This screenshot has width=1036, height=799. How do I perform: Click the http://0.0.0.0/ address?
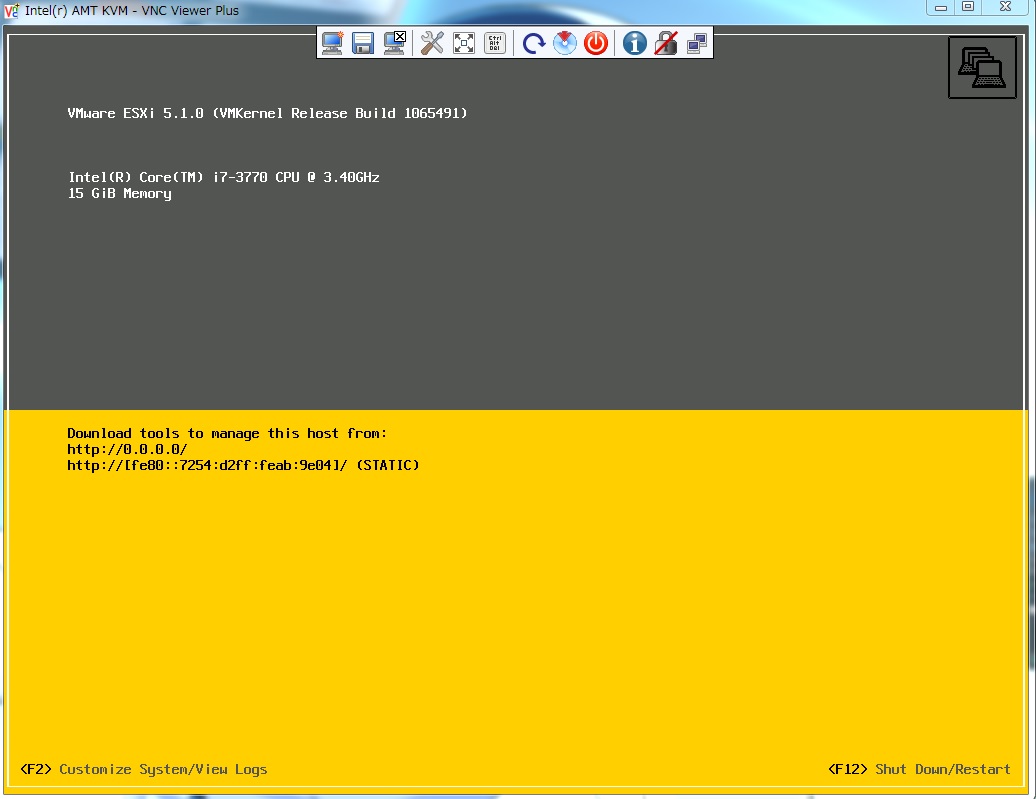click(127, 449)
